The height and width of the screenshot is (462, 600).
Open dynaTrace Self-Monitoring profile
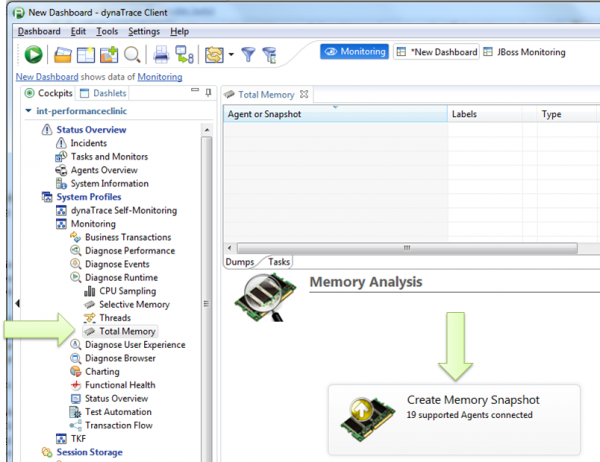(x=124, y=211)
